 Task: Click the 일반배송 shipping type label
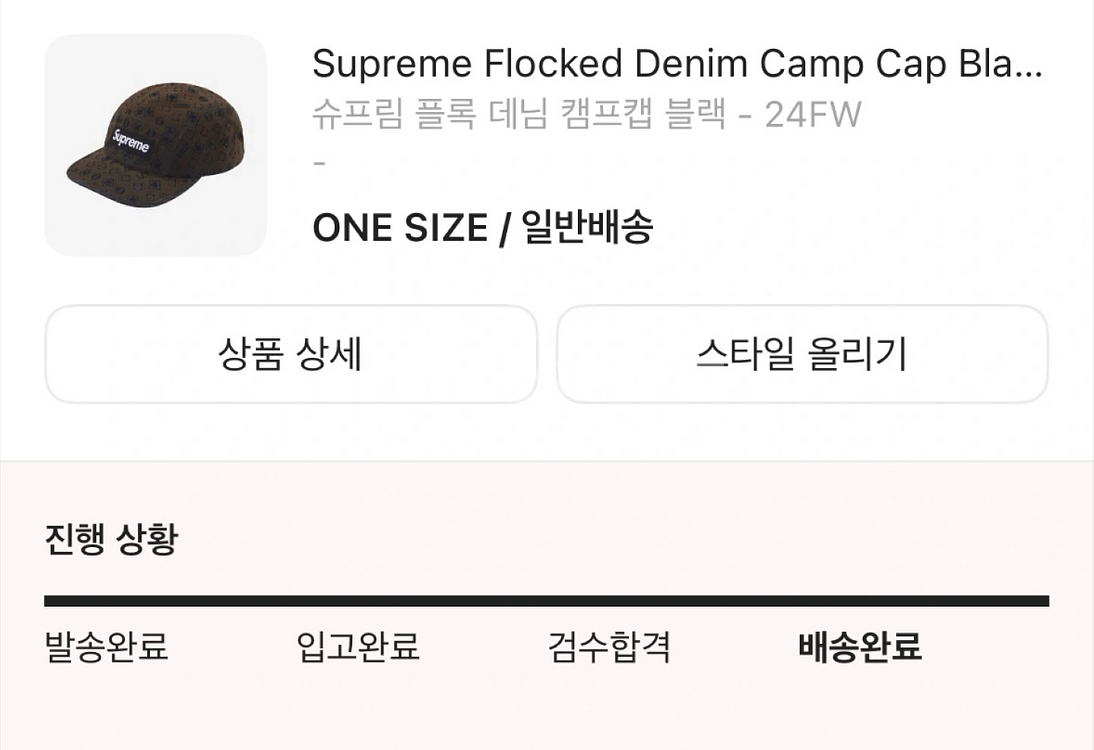click(587, 229)
